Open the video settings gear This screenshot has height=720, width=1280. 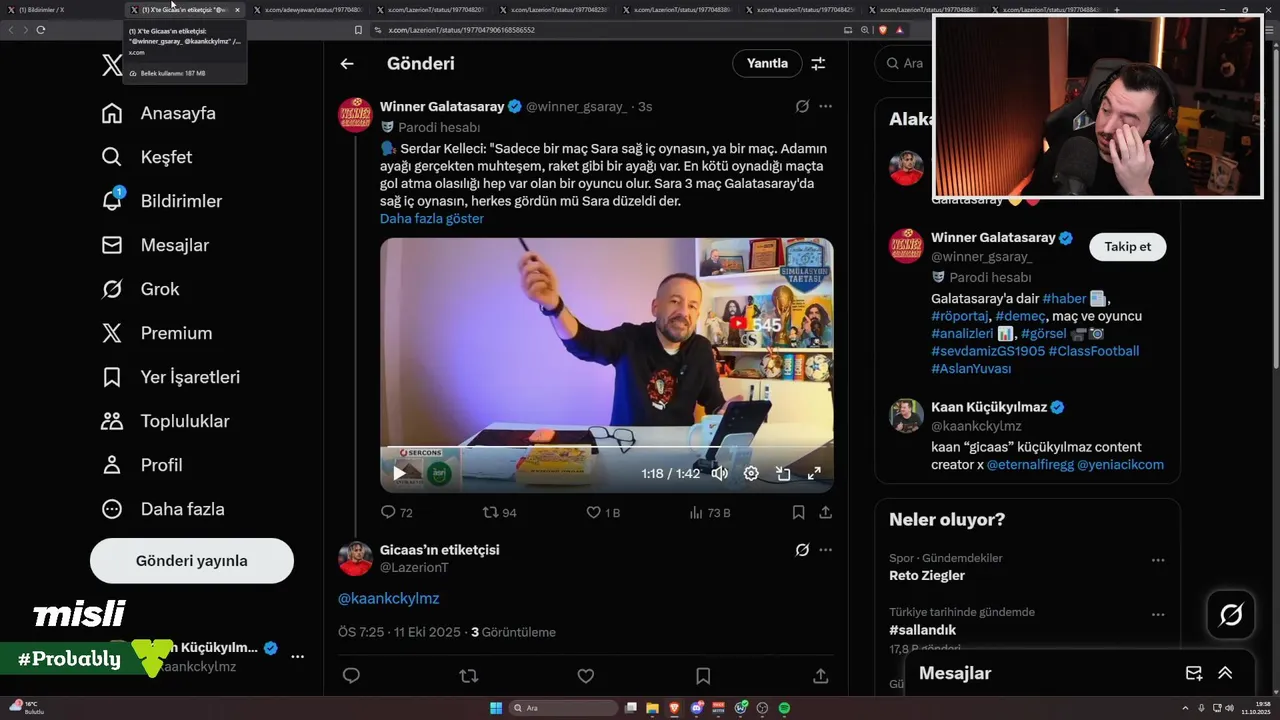point(751,473)
